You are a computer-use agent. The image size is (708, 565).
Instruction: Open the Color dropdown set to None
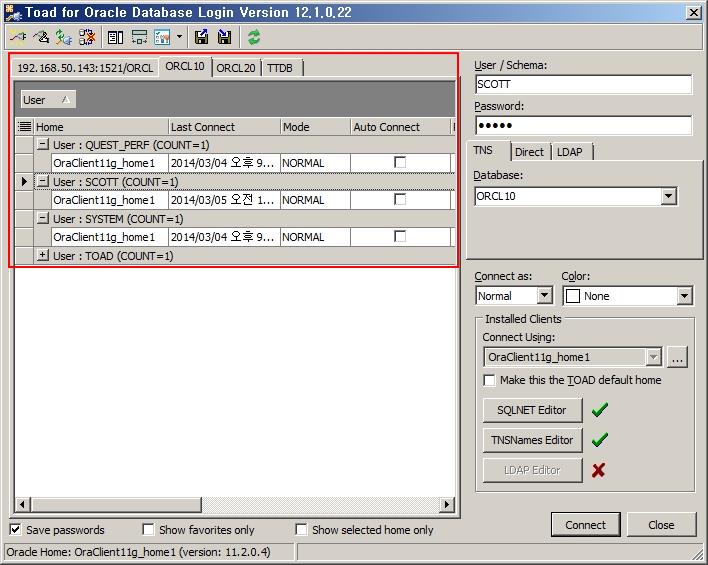tap(684, 296)
